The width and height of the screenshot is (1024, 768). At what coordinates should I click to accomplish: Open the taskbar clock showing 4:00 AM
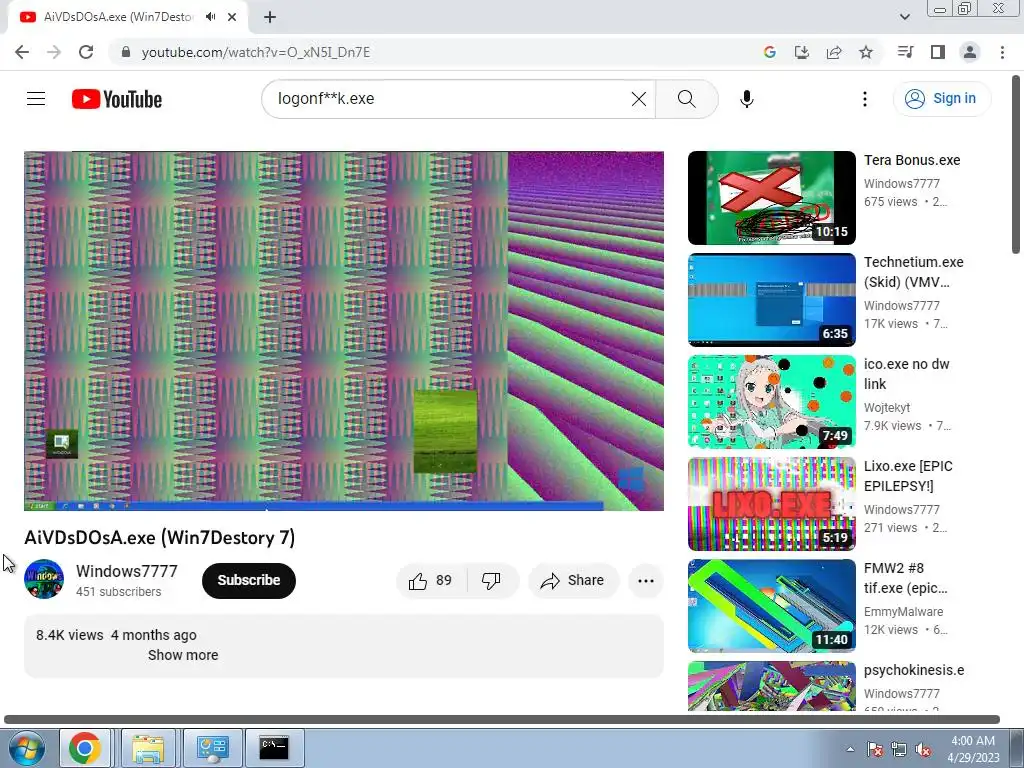(973, 749)
